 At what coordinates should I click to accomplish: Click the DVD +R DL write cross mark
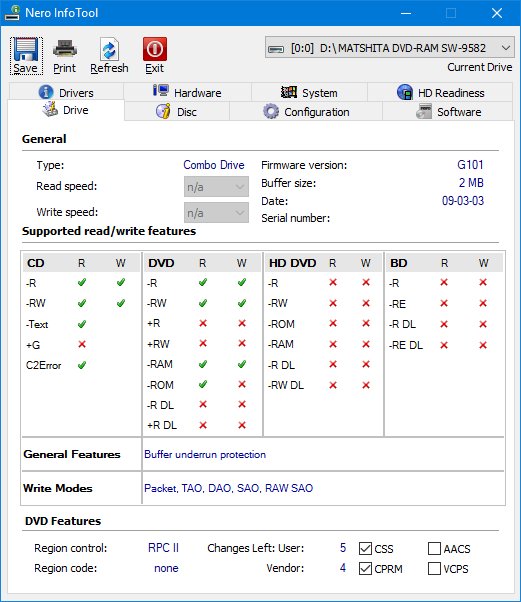coord(242,425)
